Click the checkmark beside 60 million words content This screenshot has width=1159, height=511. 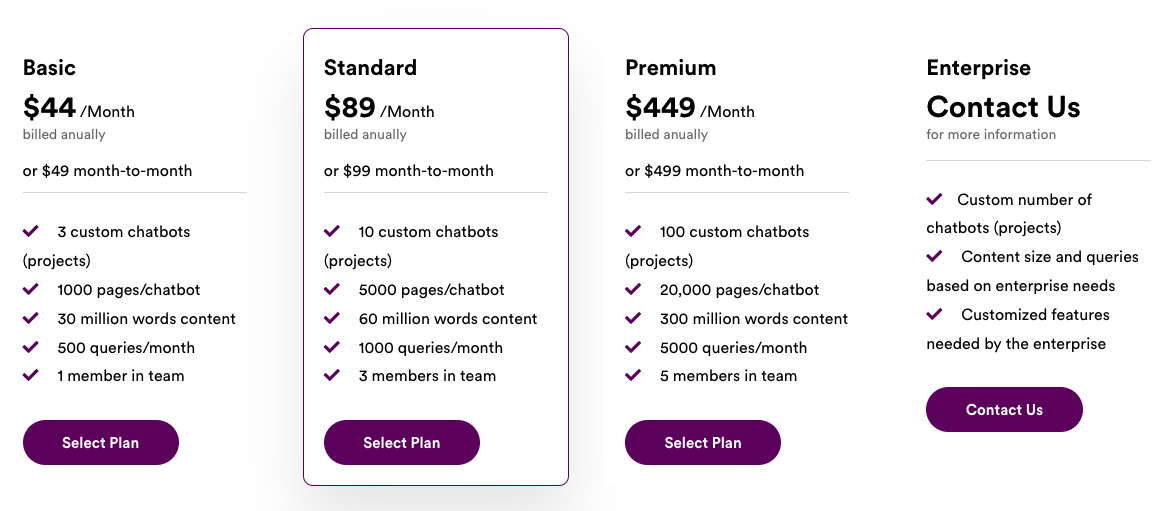332,318
